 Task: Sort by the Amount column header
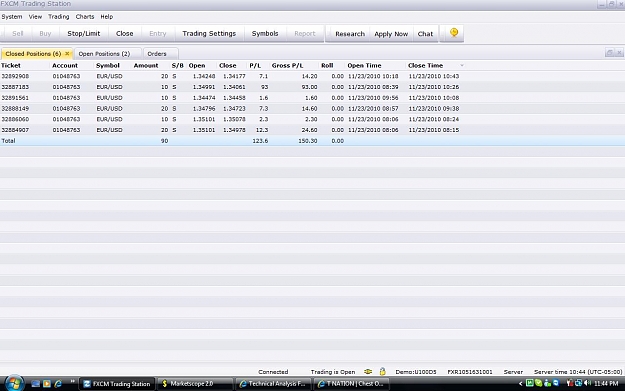tap(146, 65)
